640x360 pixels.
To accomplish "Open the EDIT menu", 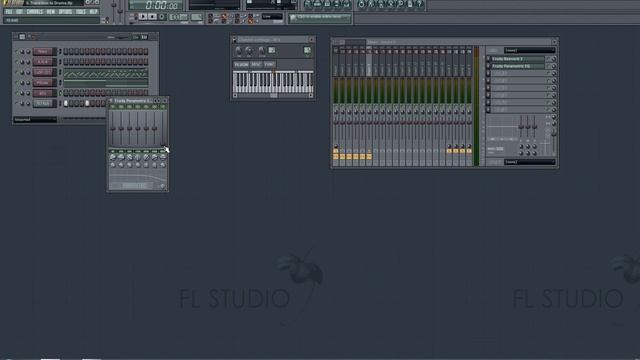I will 19,12.
